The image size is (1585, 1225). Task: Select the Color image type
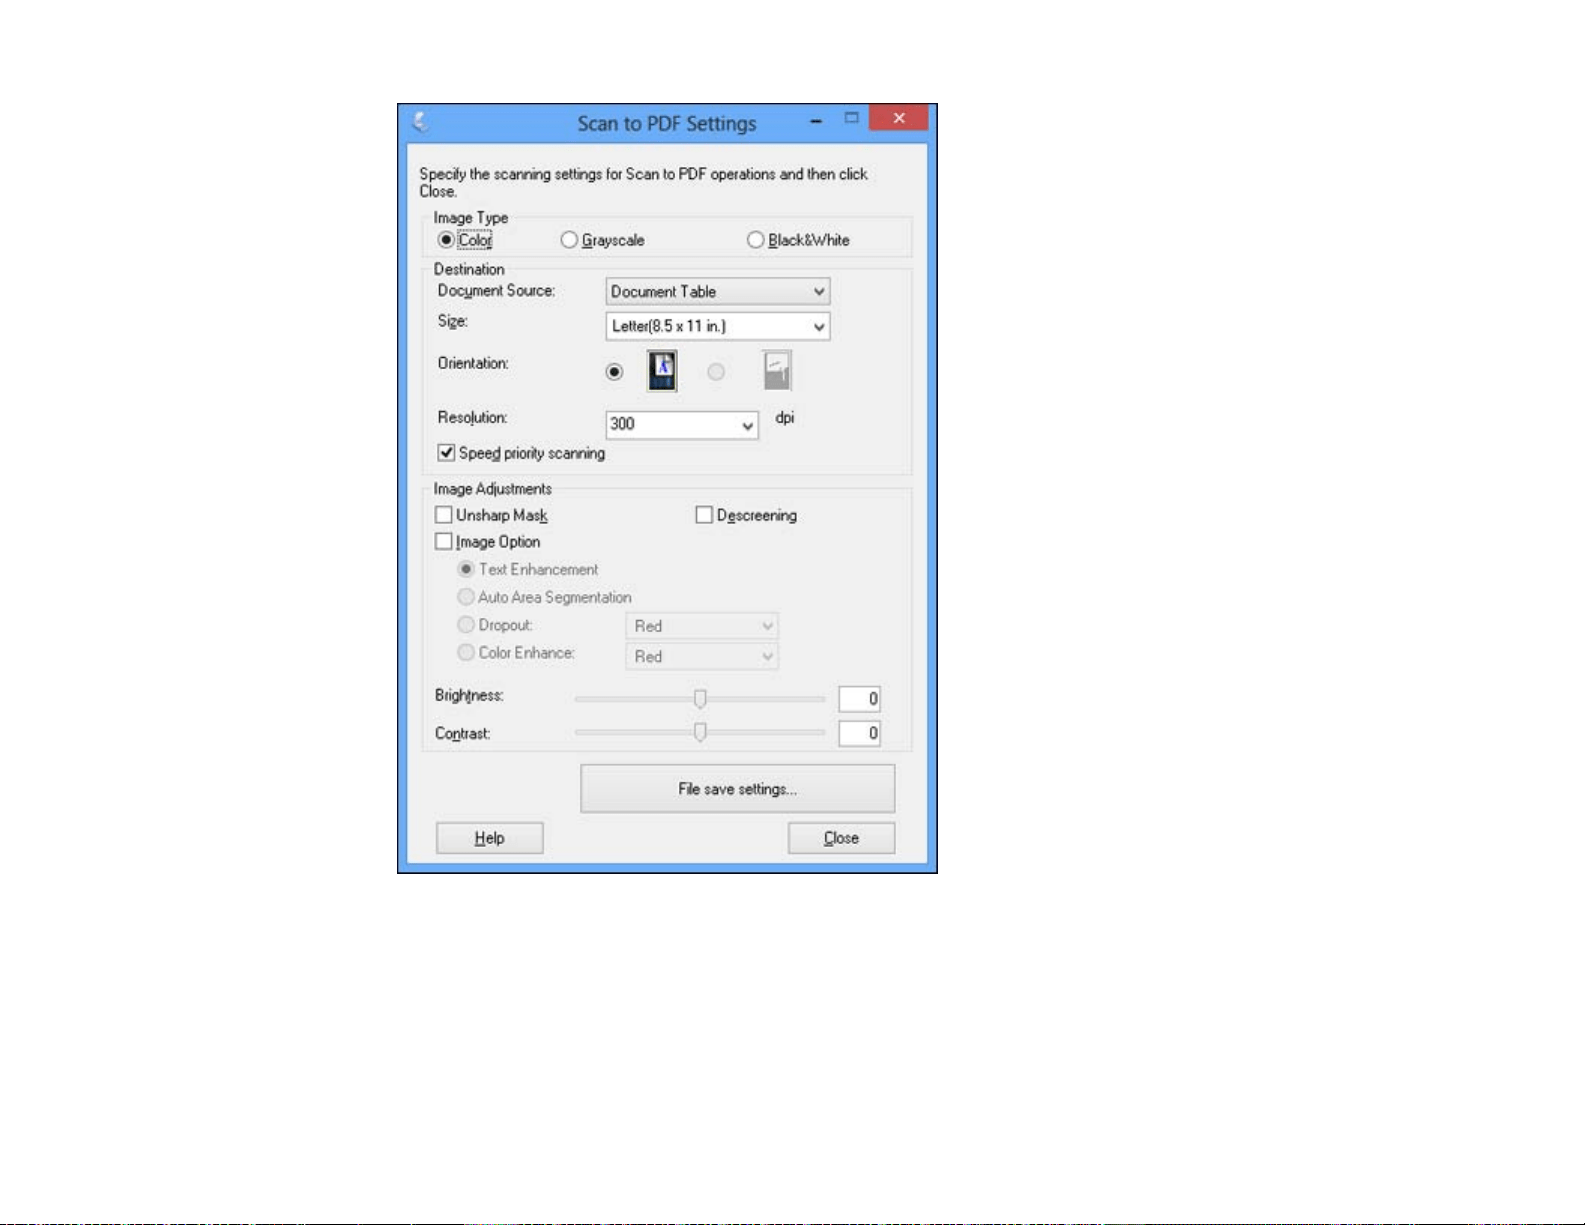point(465,240)
